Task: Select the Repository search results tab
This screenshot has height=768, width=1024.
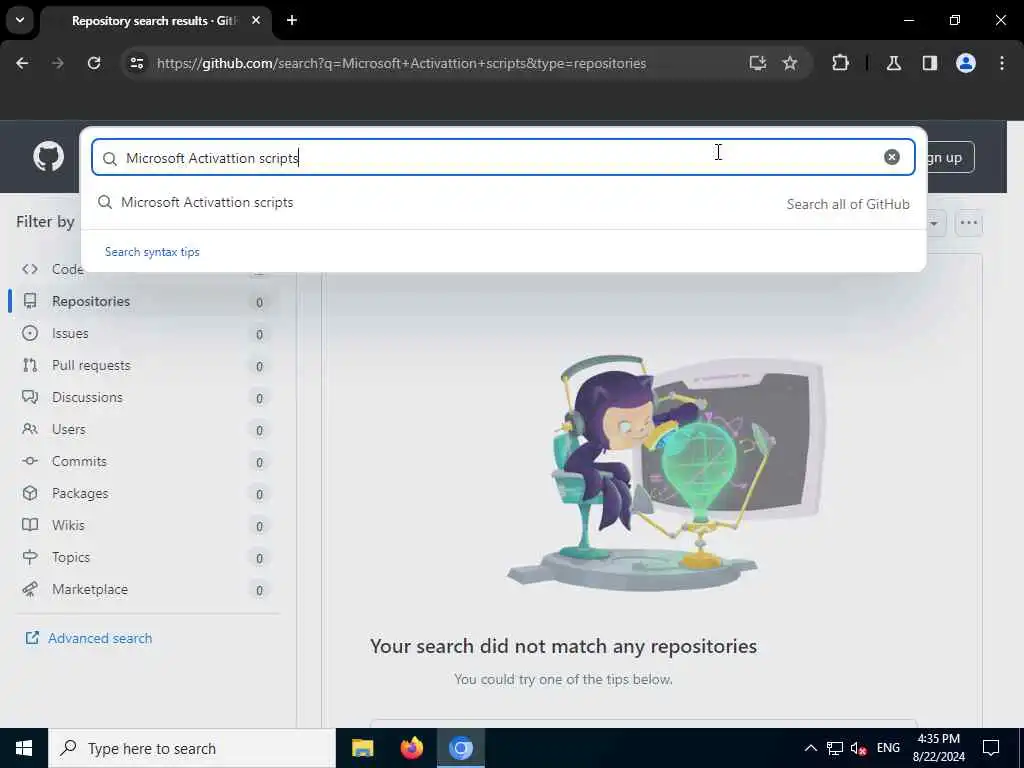Action: pos(155,21)
